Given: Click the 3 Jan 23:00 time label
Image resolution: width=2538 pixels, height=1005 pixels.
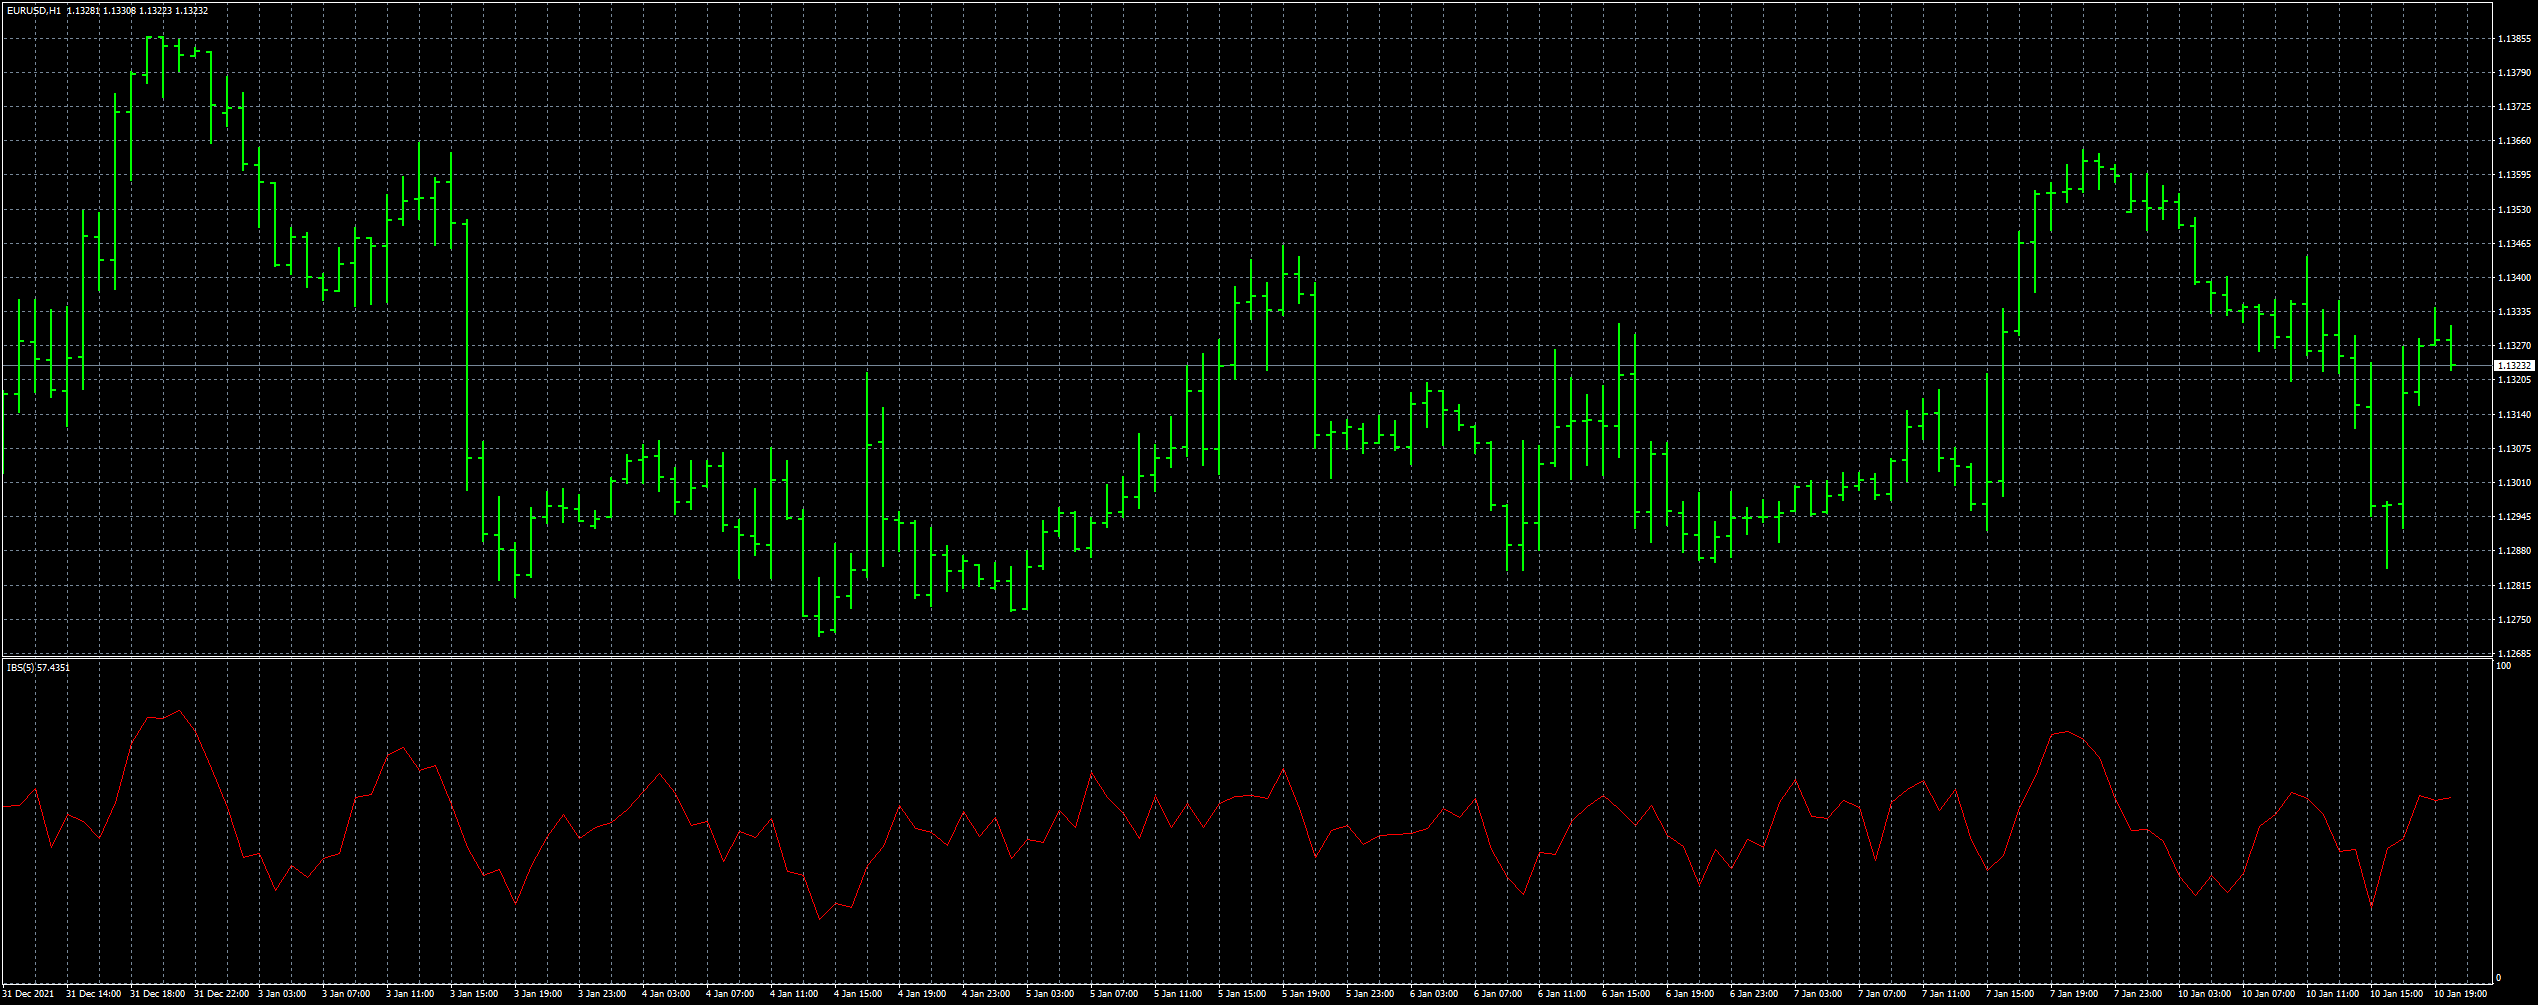Looking at the screenshot, I should (602, 994).
